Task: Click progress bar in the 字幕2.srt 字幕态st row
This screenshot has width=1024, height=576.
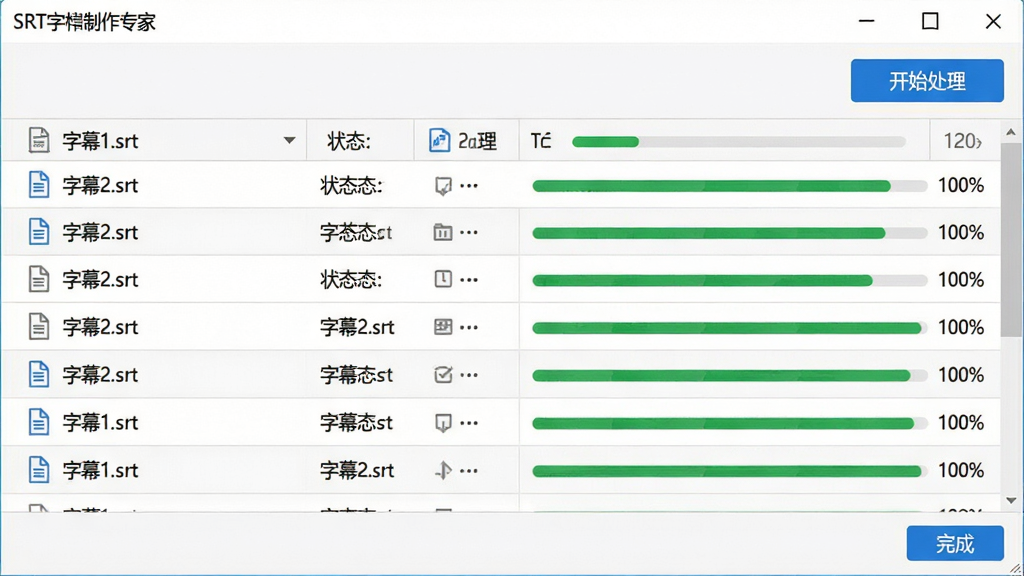Action: (729, 376)
